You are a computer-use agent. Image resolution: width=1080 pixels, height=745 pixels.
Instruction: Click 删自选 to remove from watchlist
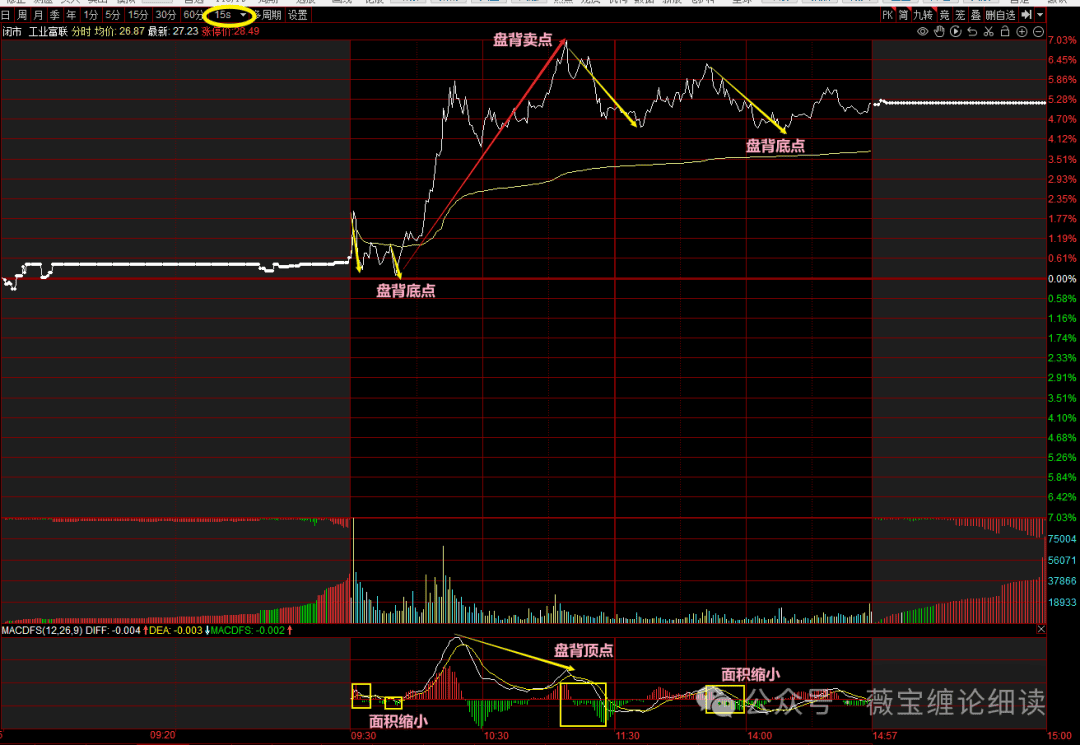[x=1001, y=14]
